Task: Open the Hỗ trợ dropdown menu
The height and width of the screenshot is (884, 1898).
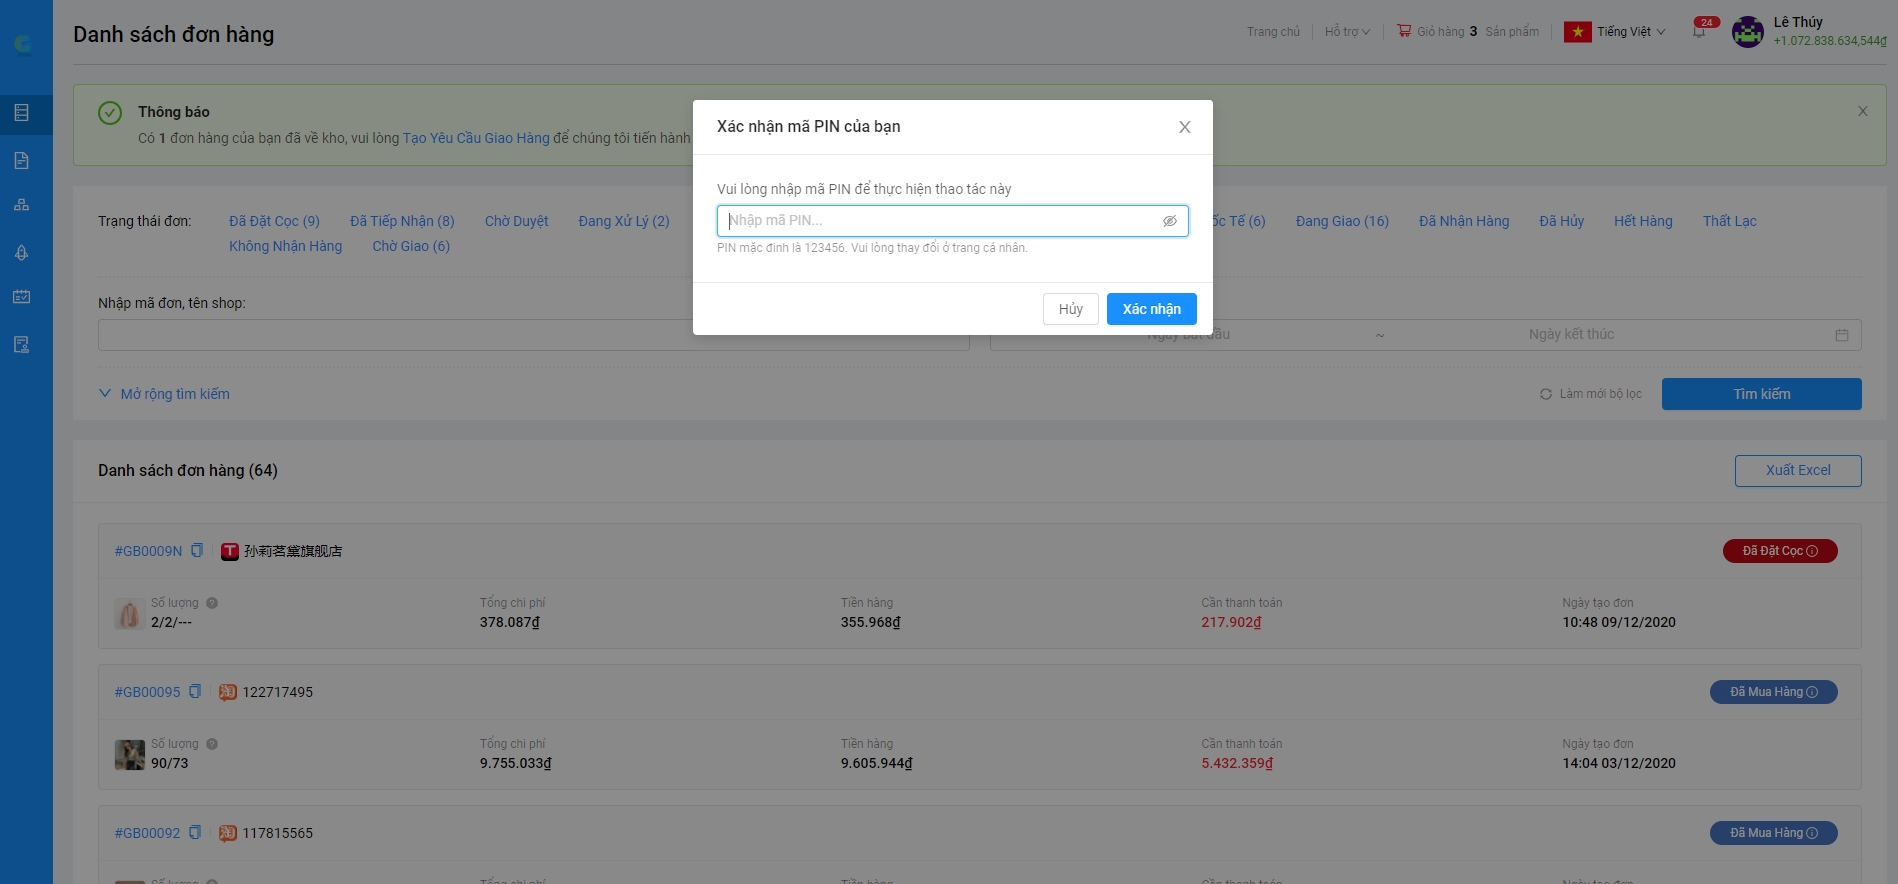Action: [x=1347, y=32]
